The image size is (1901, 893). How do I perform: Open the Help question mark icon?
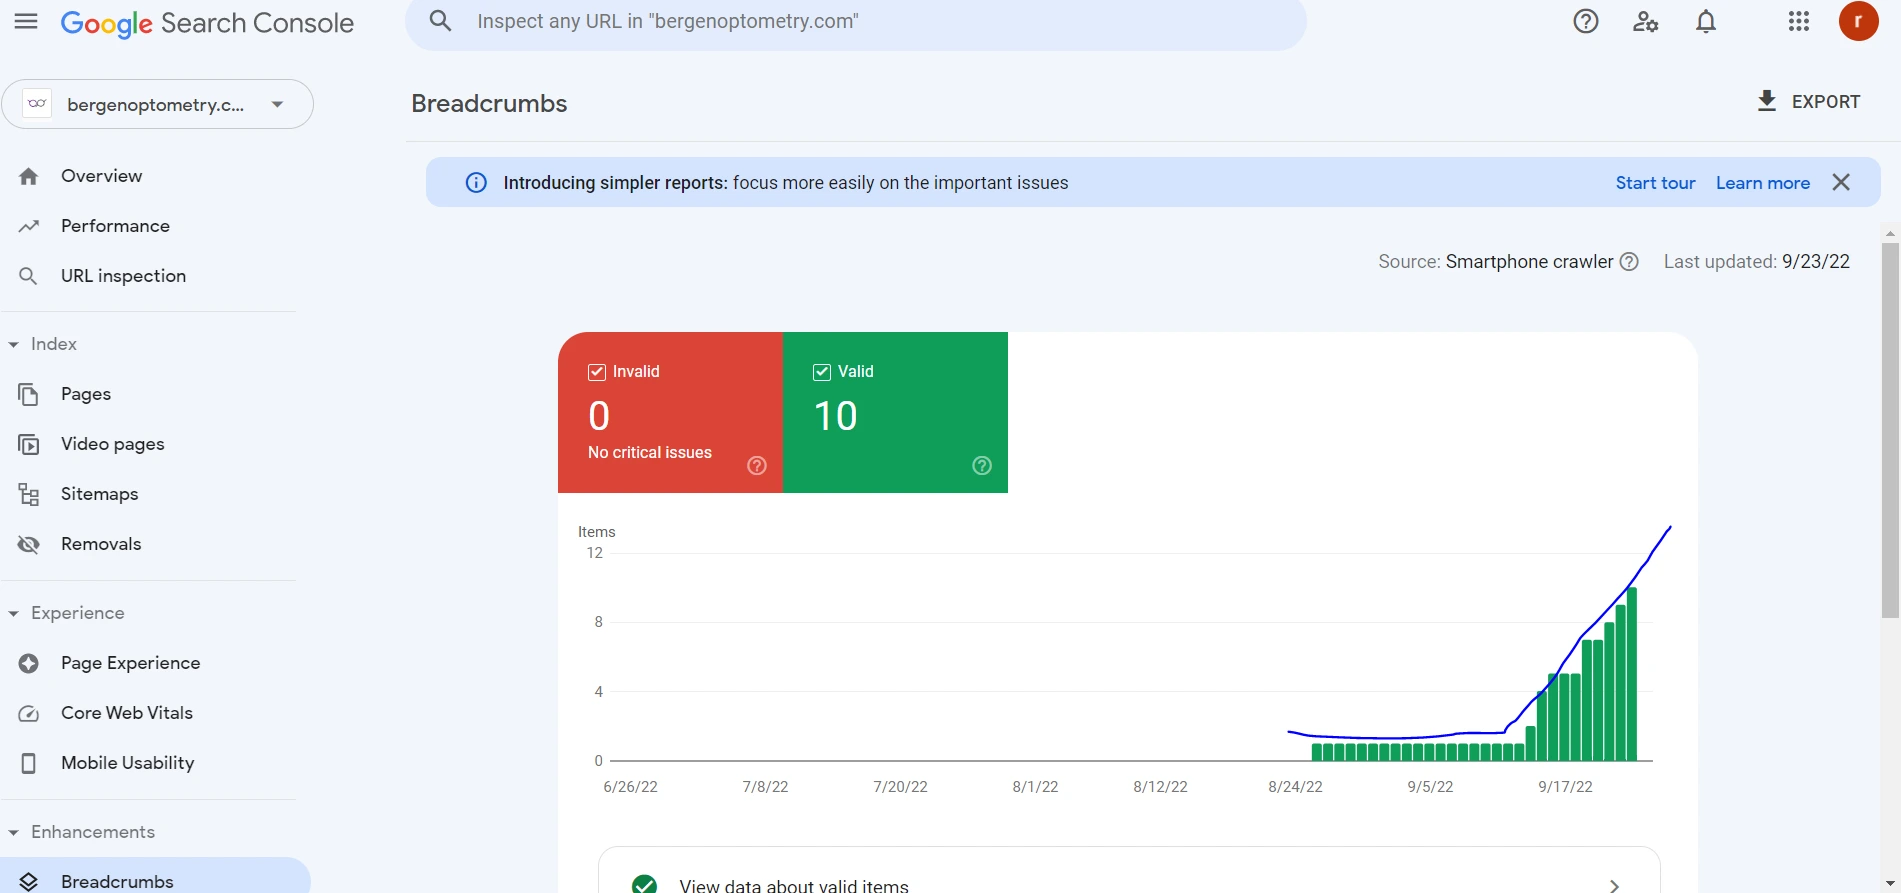[1585, 22]
